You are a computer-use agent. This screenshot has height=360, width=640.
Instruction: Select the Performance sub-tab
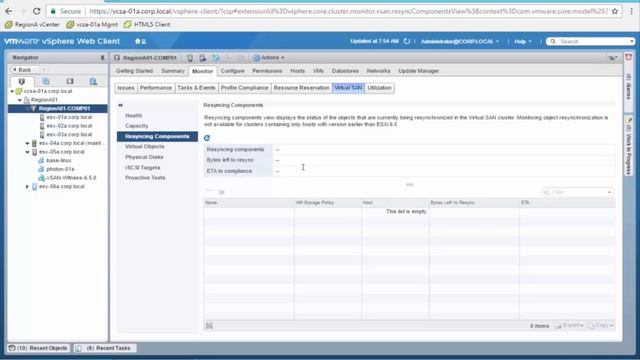point(156,88)
